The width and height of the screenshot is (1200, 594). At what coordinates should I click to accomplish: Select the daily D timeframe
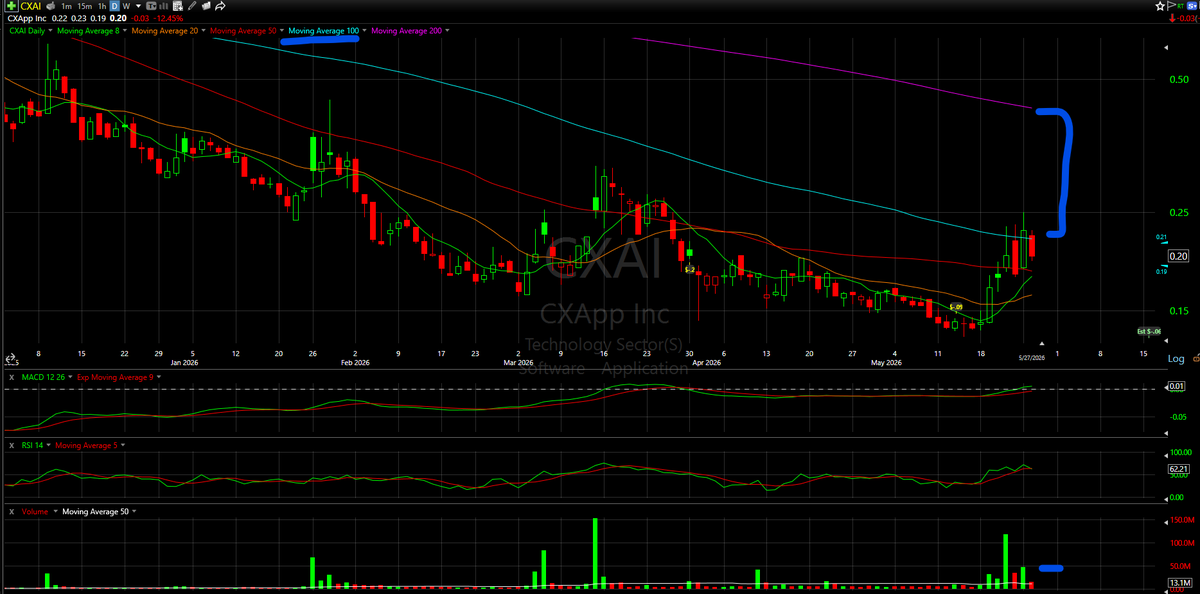tap(114, 6)
